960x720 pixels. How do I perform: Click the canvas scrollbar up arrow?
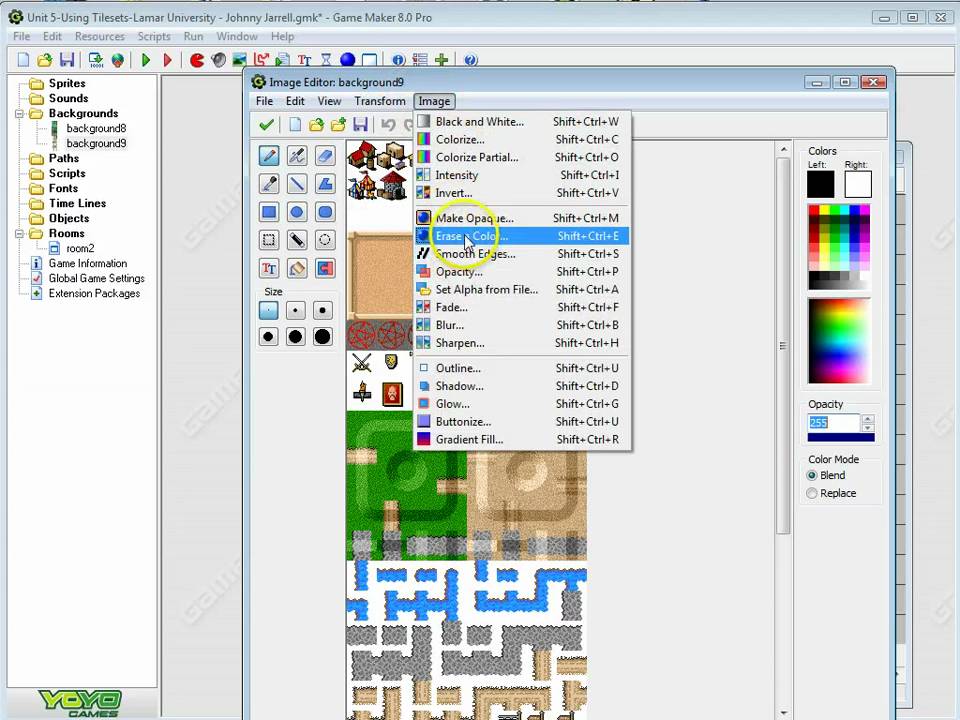click(x=784, y=149)
